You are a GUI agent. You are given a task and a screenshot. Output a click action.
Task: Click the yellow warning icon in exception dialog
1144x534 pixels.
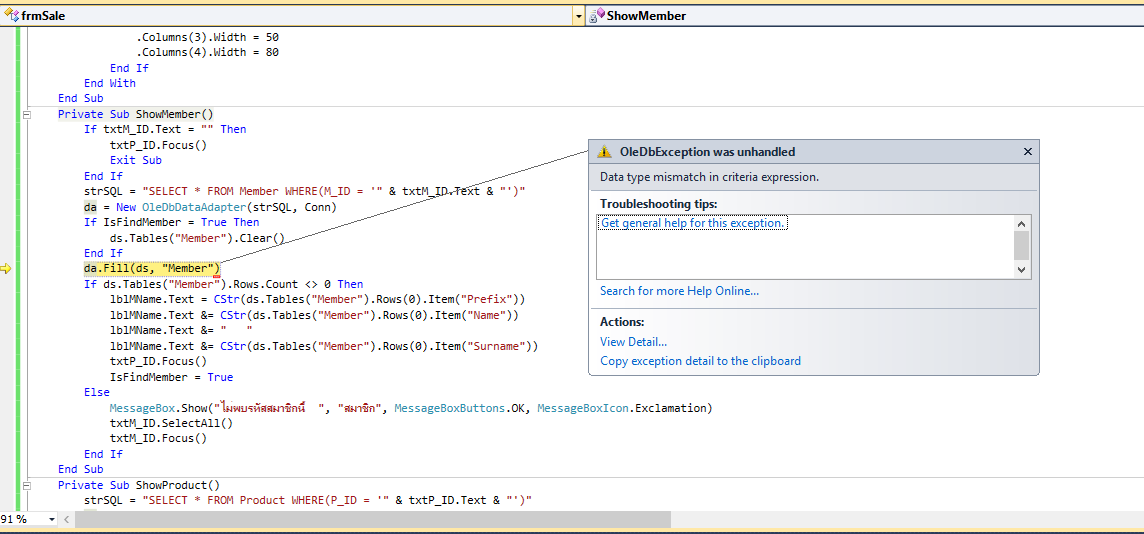pyautogui.click(x=604, y=152)
